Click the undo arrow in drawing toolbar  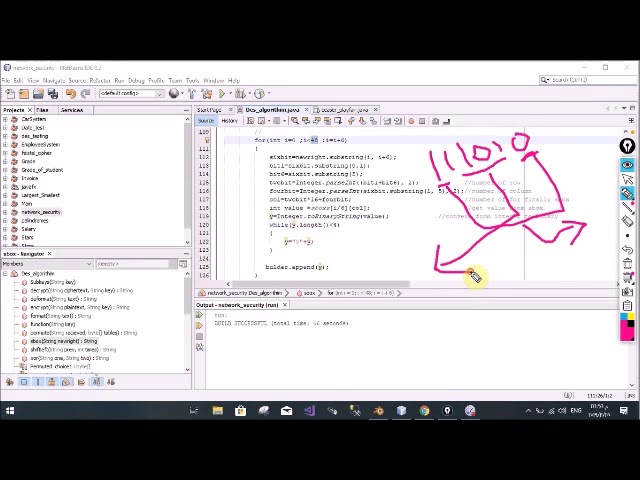pos(627,249)
